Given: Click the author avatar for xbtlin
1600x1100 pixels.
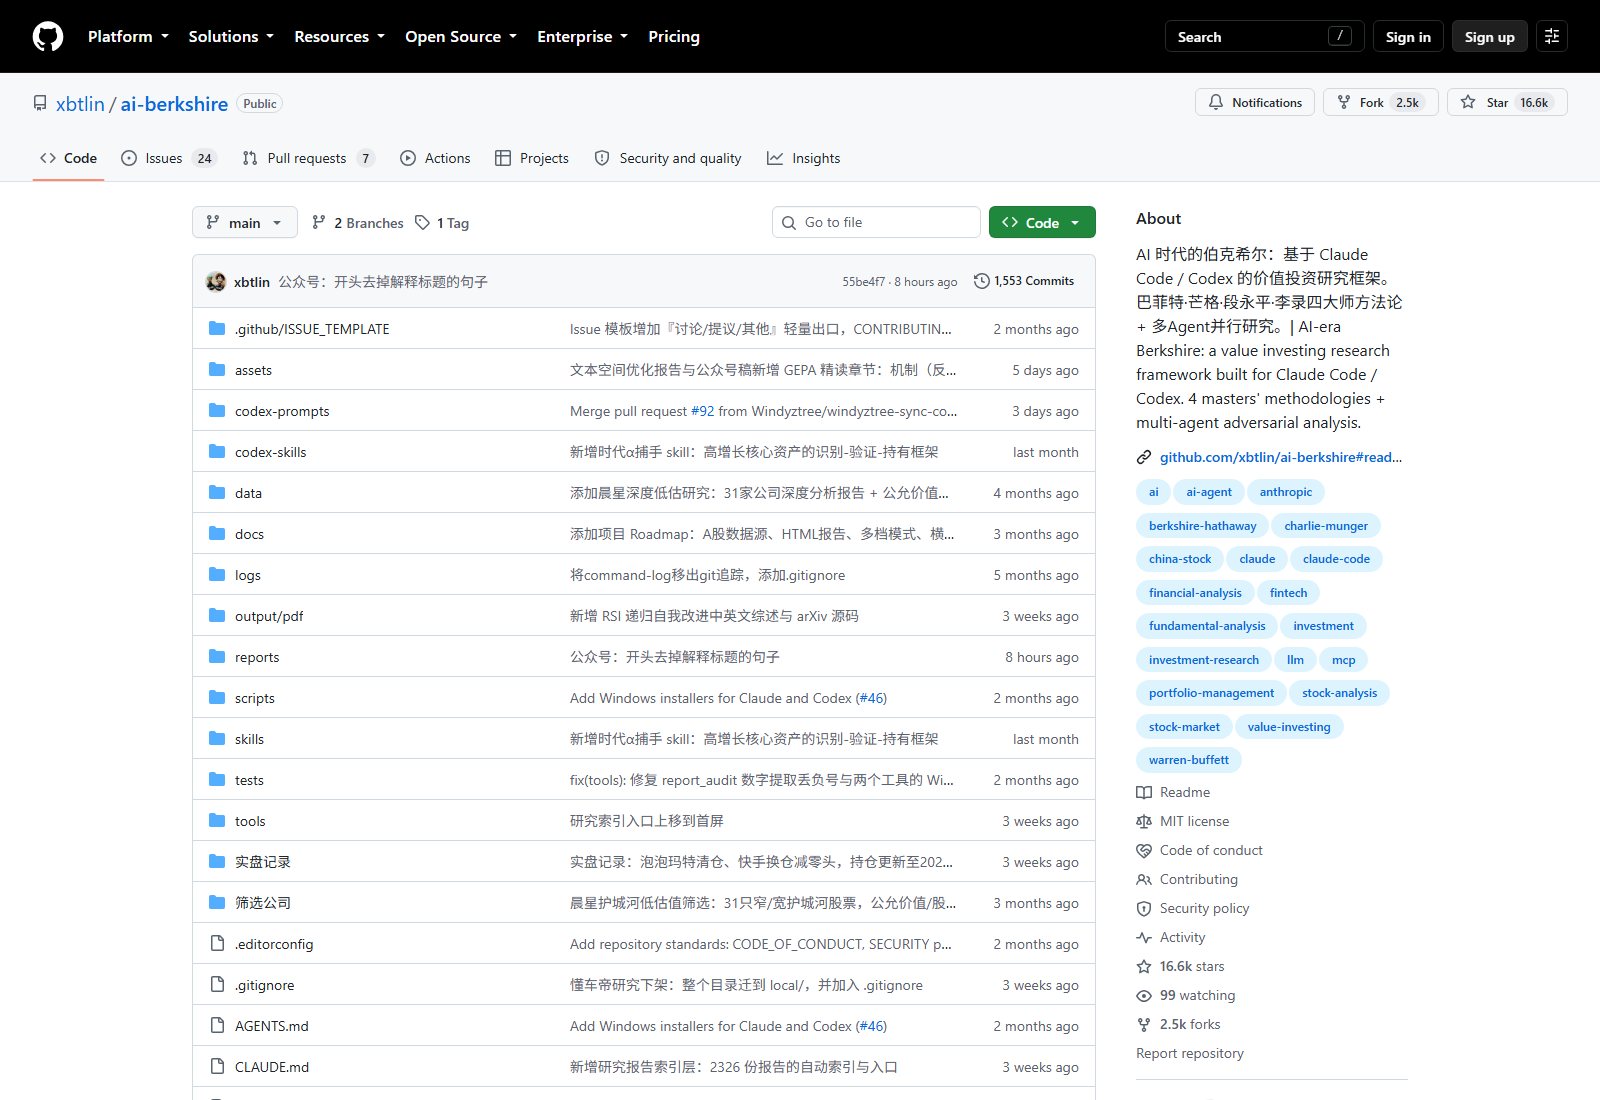Looking at the screenshot, I should click(x=216, y=282).
